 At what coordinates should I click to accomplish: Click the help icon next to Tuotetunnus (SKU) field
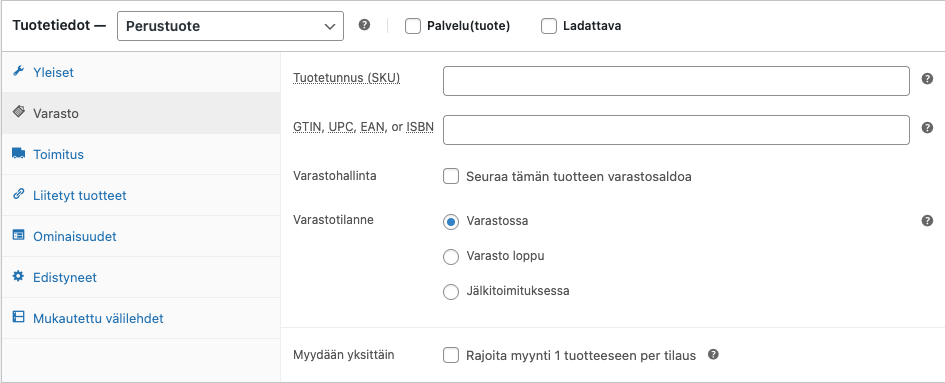tap(928, 78)
